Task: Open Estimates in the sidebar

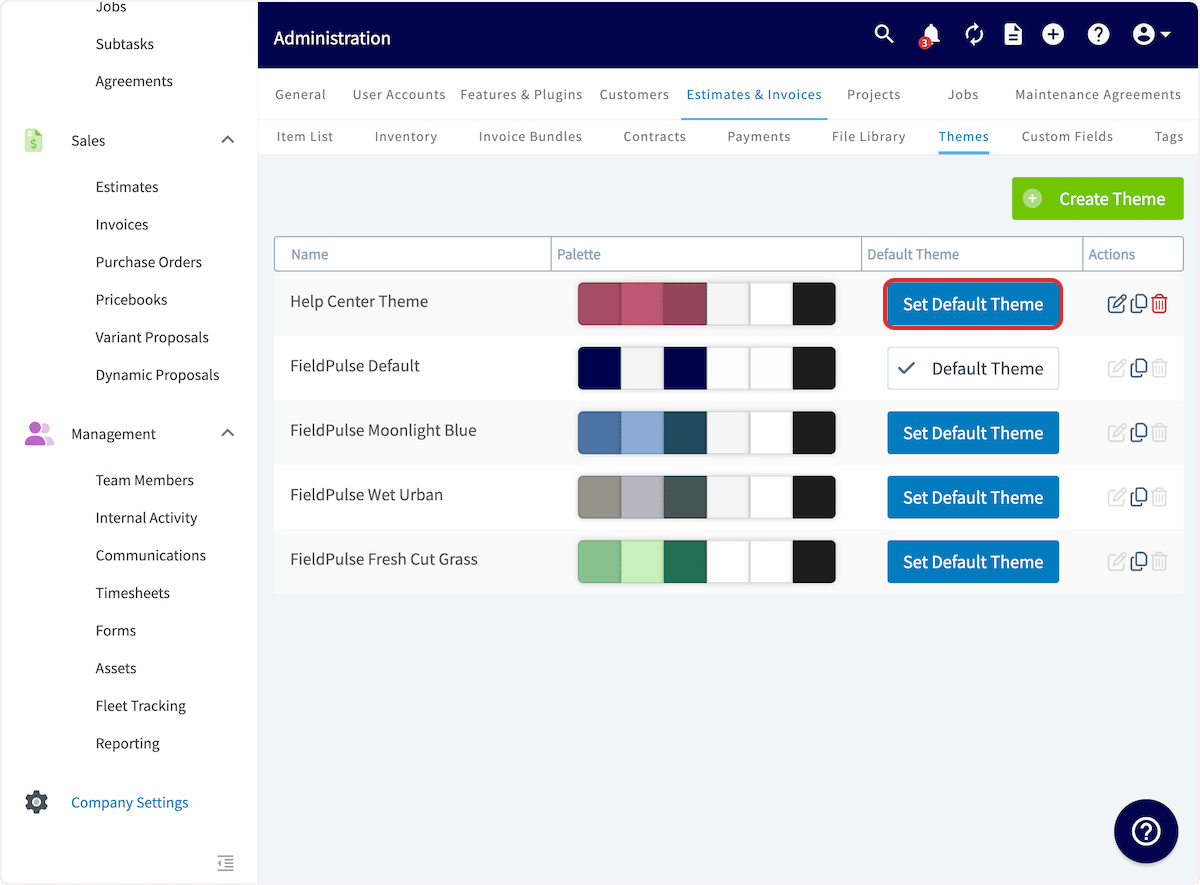Action: pos(127,187)
